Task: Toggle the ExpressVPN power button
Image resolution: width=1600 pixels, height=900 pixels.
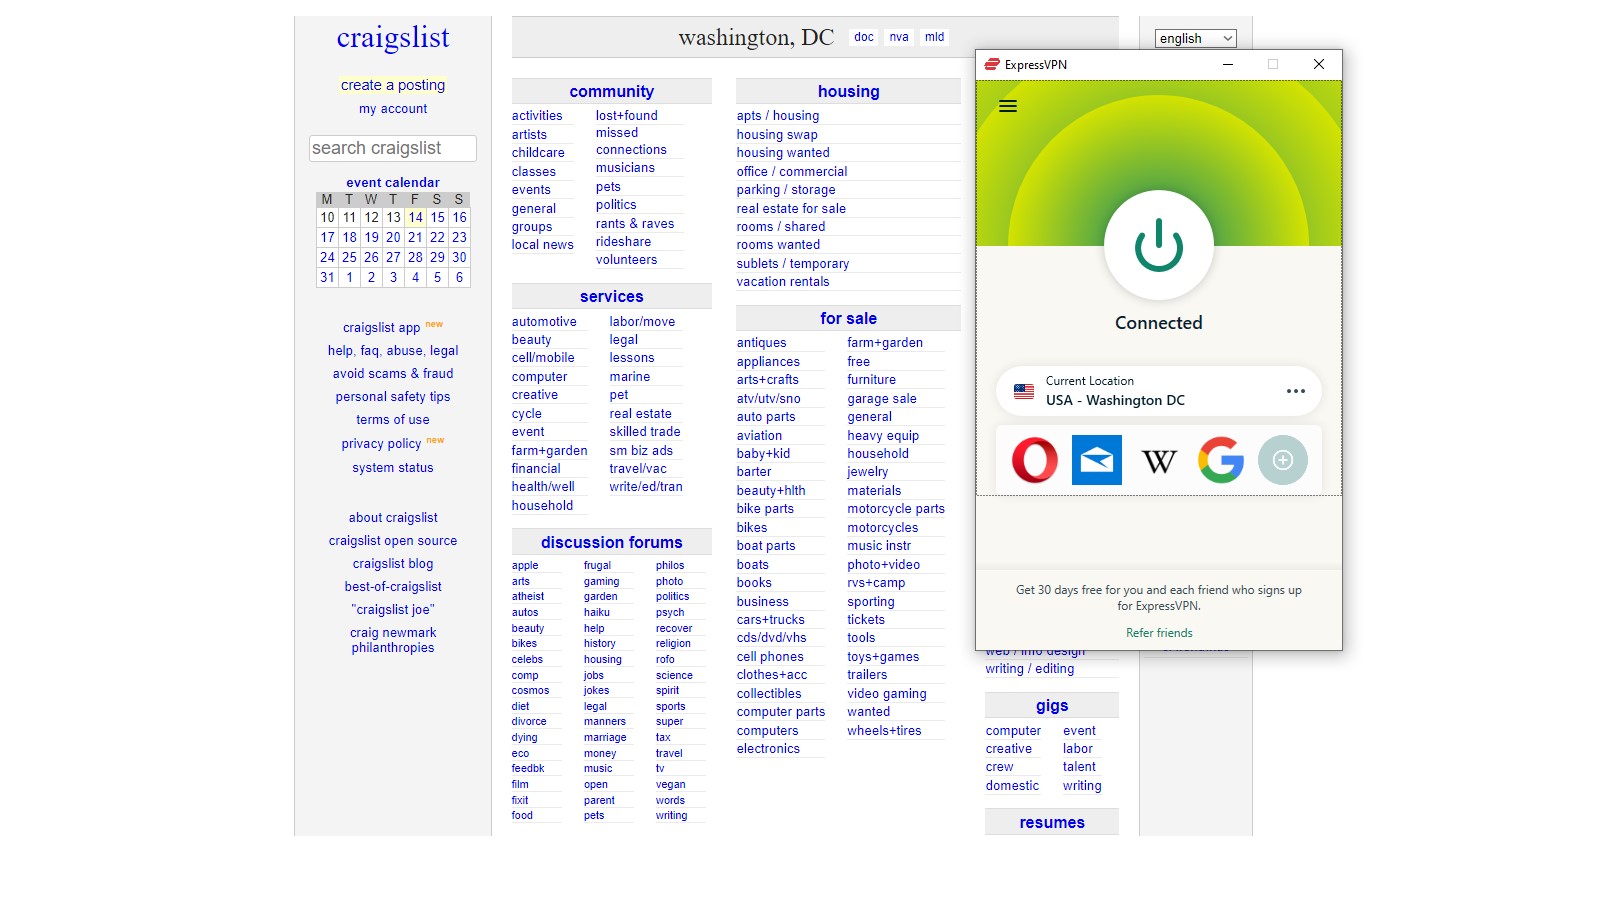Action: pyautogui.click(x=1159, y=245)
